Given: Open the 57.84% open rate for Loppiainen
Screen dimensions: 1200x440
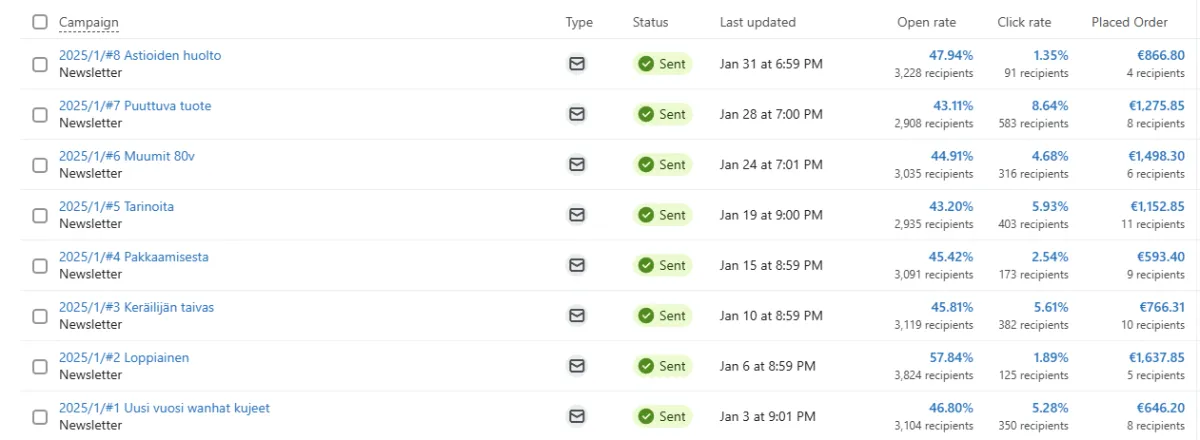Looking at the screenshot, I should pyautogui.click(x=951, y=358).
